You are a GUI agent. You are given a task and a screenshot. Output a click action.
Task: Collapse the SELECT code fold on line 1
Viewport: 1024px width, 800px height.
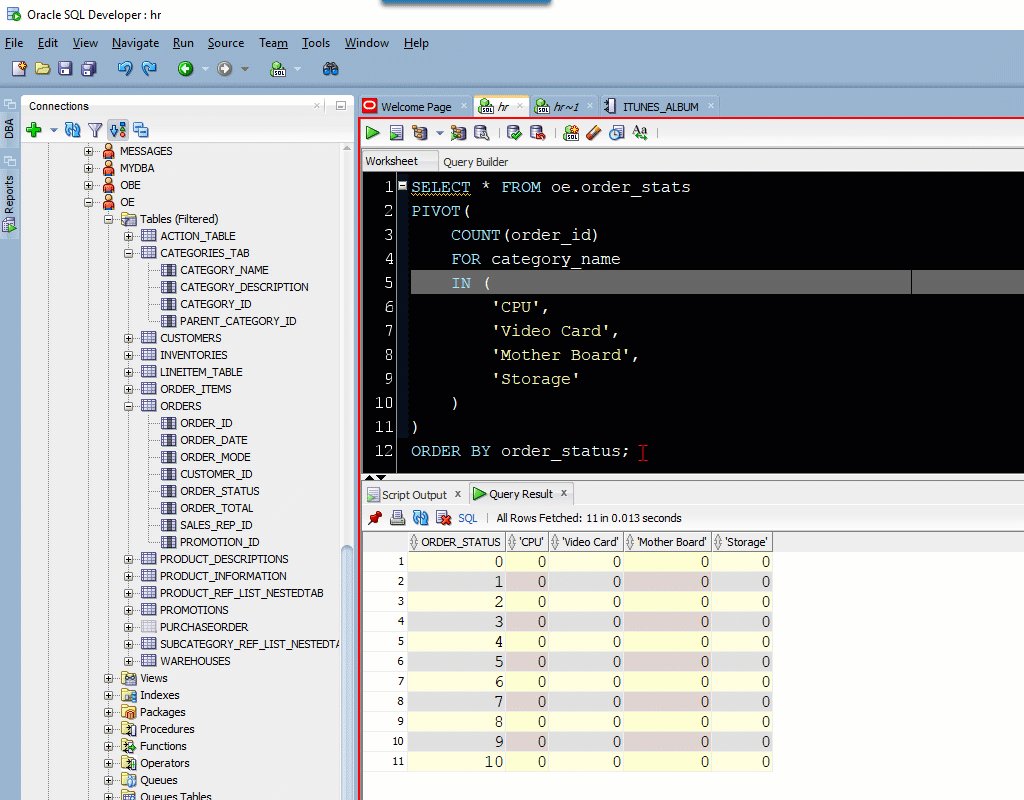(x=402, y=185)
